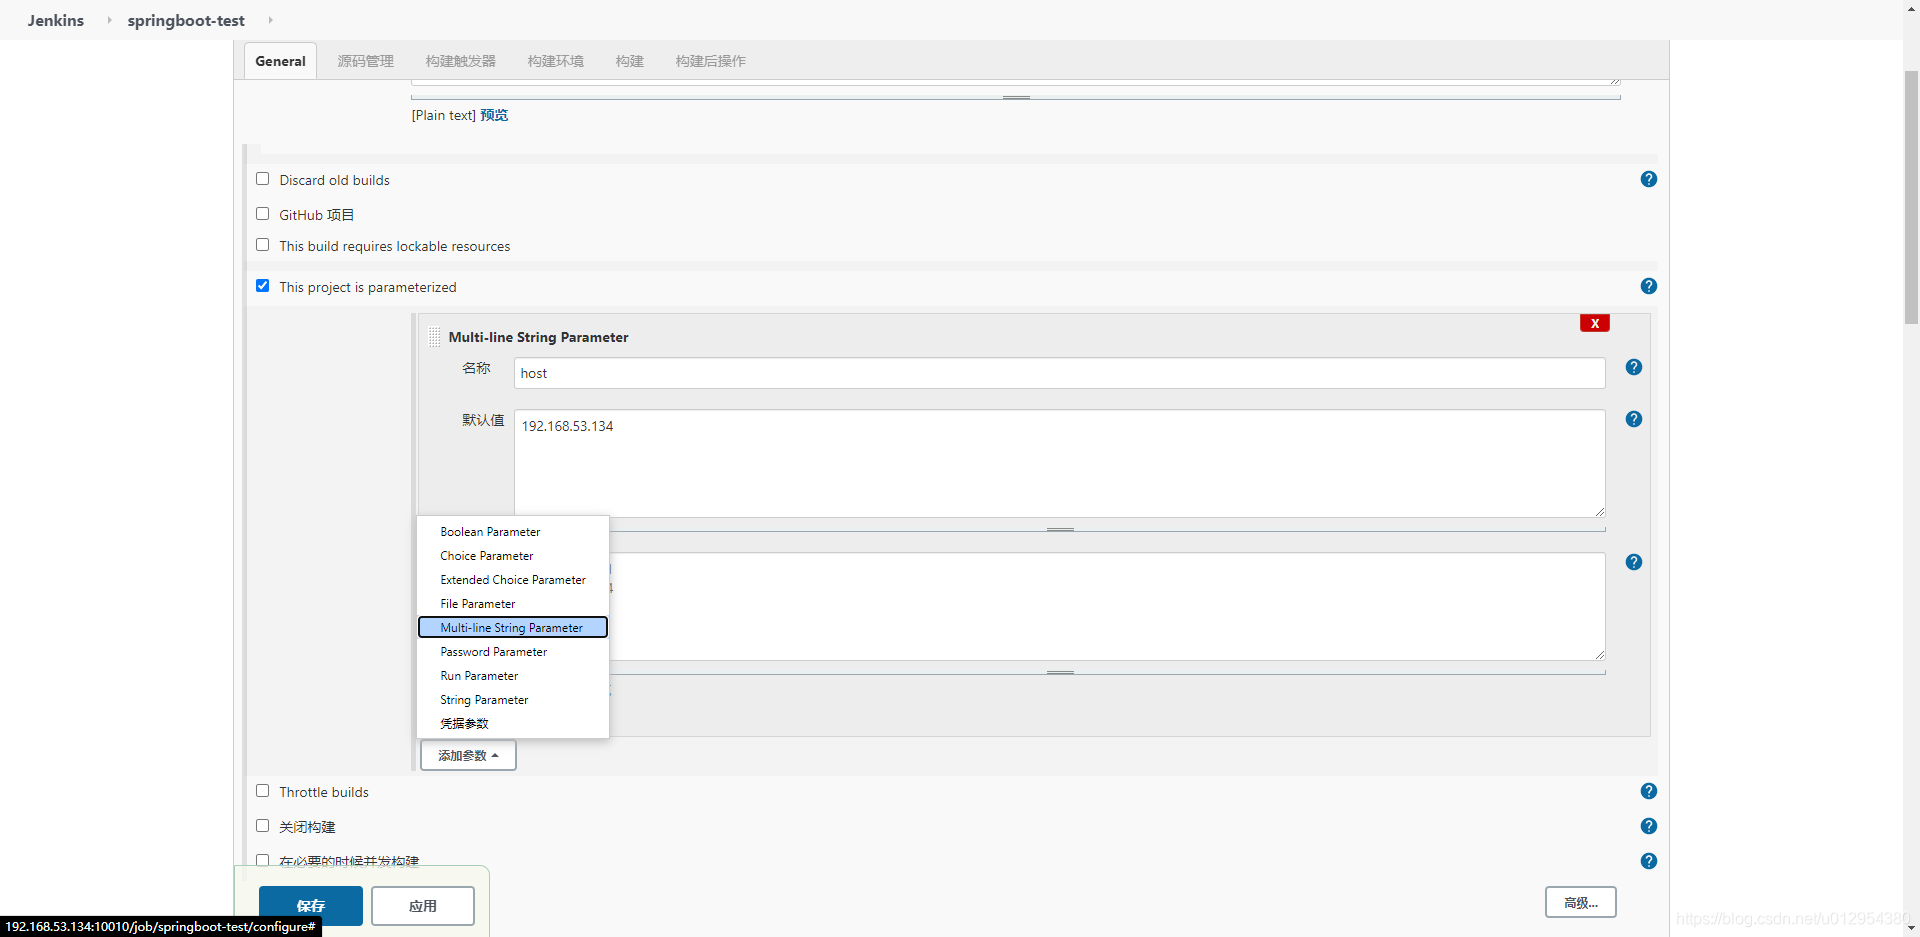Open help for the parameter name field
This screenshot has width=1920, height=937.
(x=1634, y=367)
